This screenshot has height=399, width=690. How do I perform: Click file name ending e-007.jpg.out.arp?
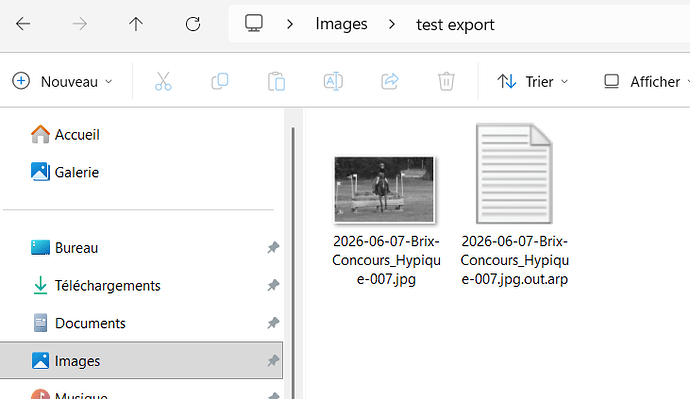click(x=514, y=260)
